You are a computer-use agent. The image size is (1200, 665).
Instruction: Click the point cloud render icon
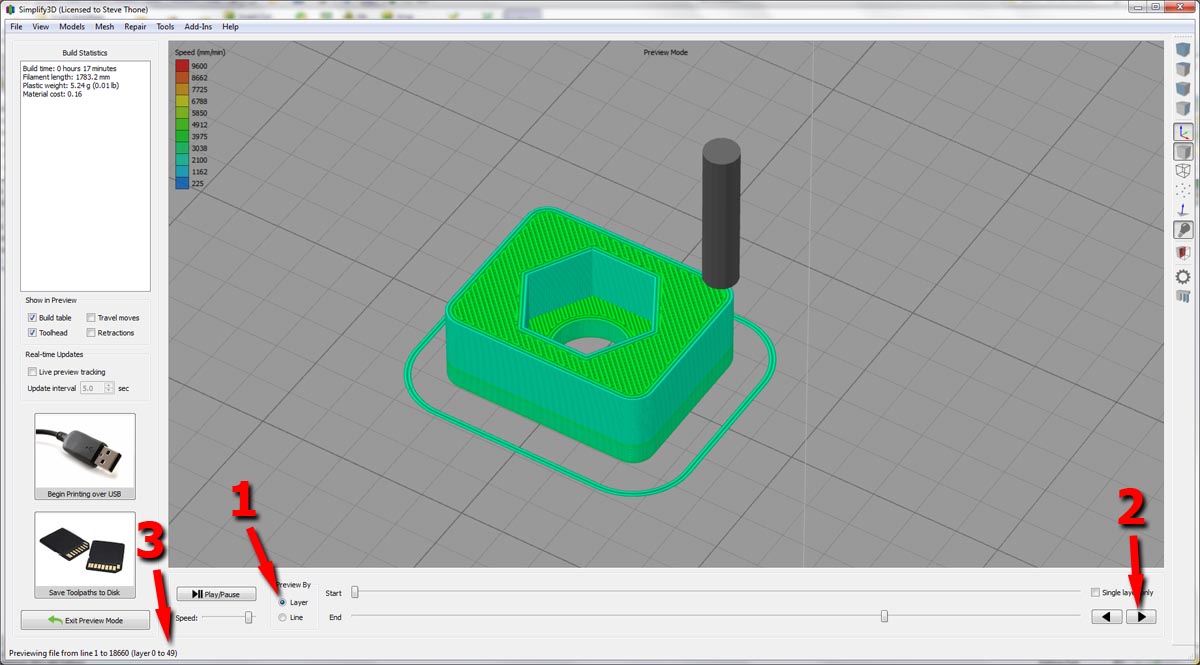[x=1183, y=190]
